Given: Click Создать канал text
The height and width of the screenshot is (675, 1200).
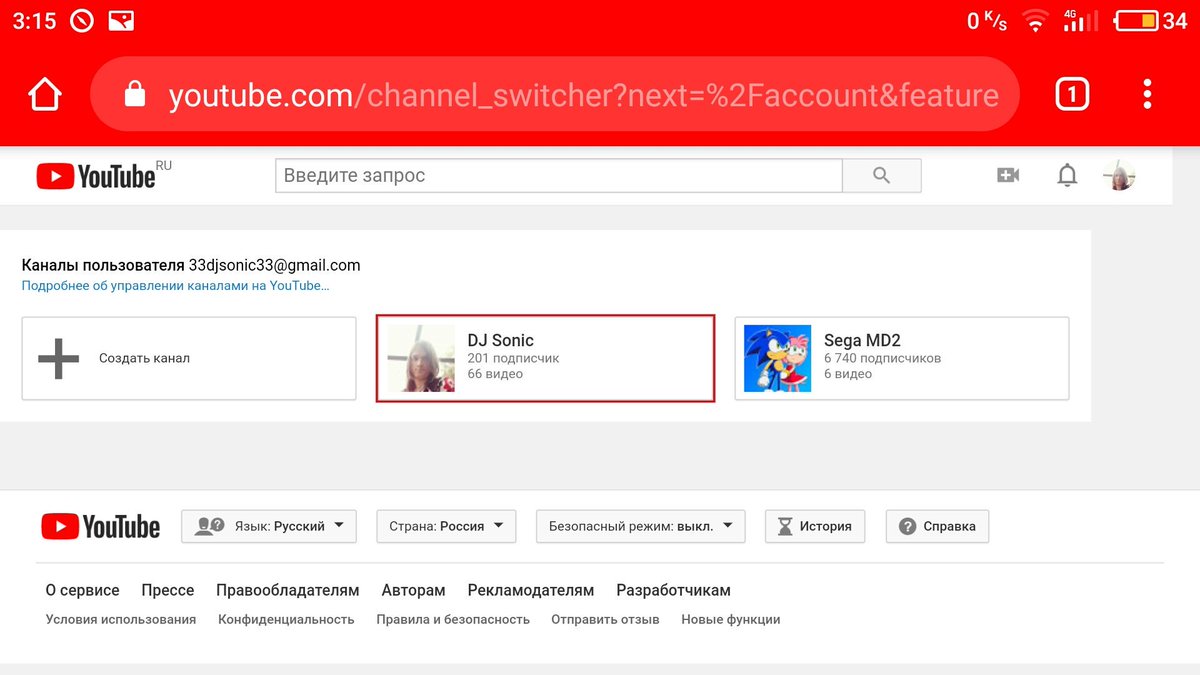Looking at the screenshot, I should coord(144,358).
